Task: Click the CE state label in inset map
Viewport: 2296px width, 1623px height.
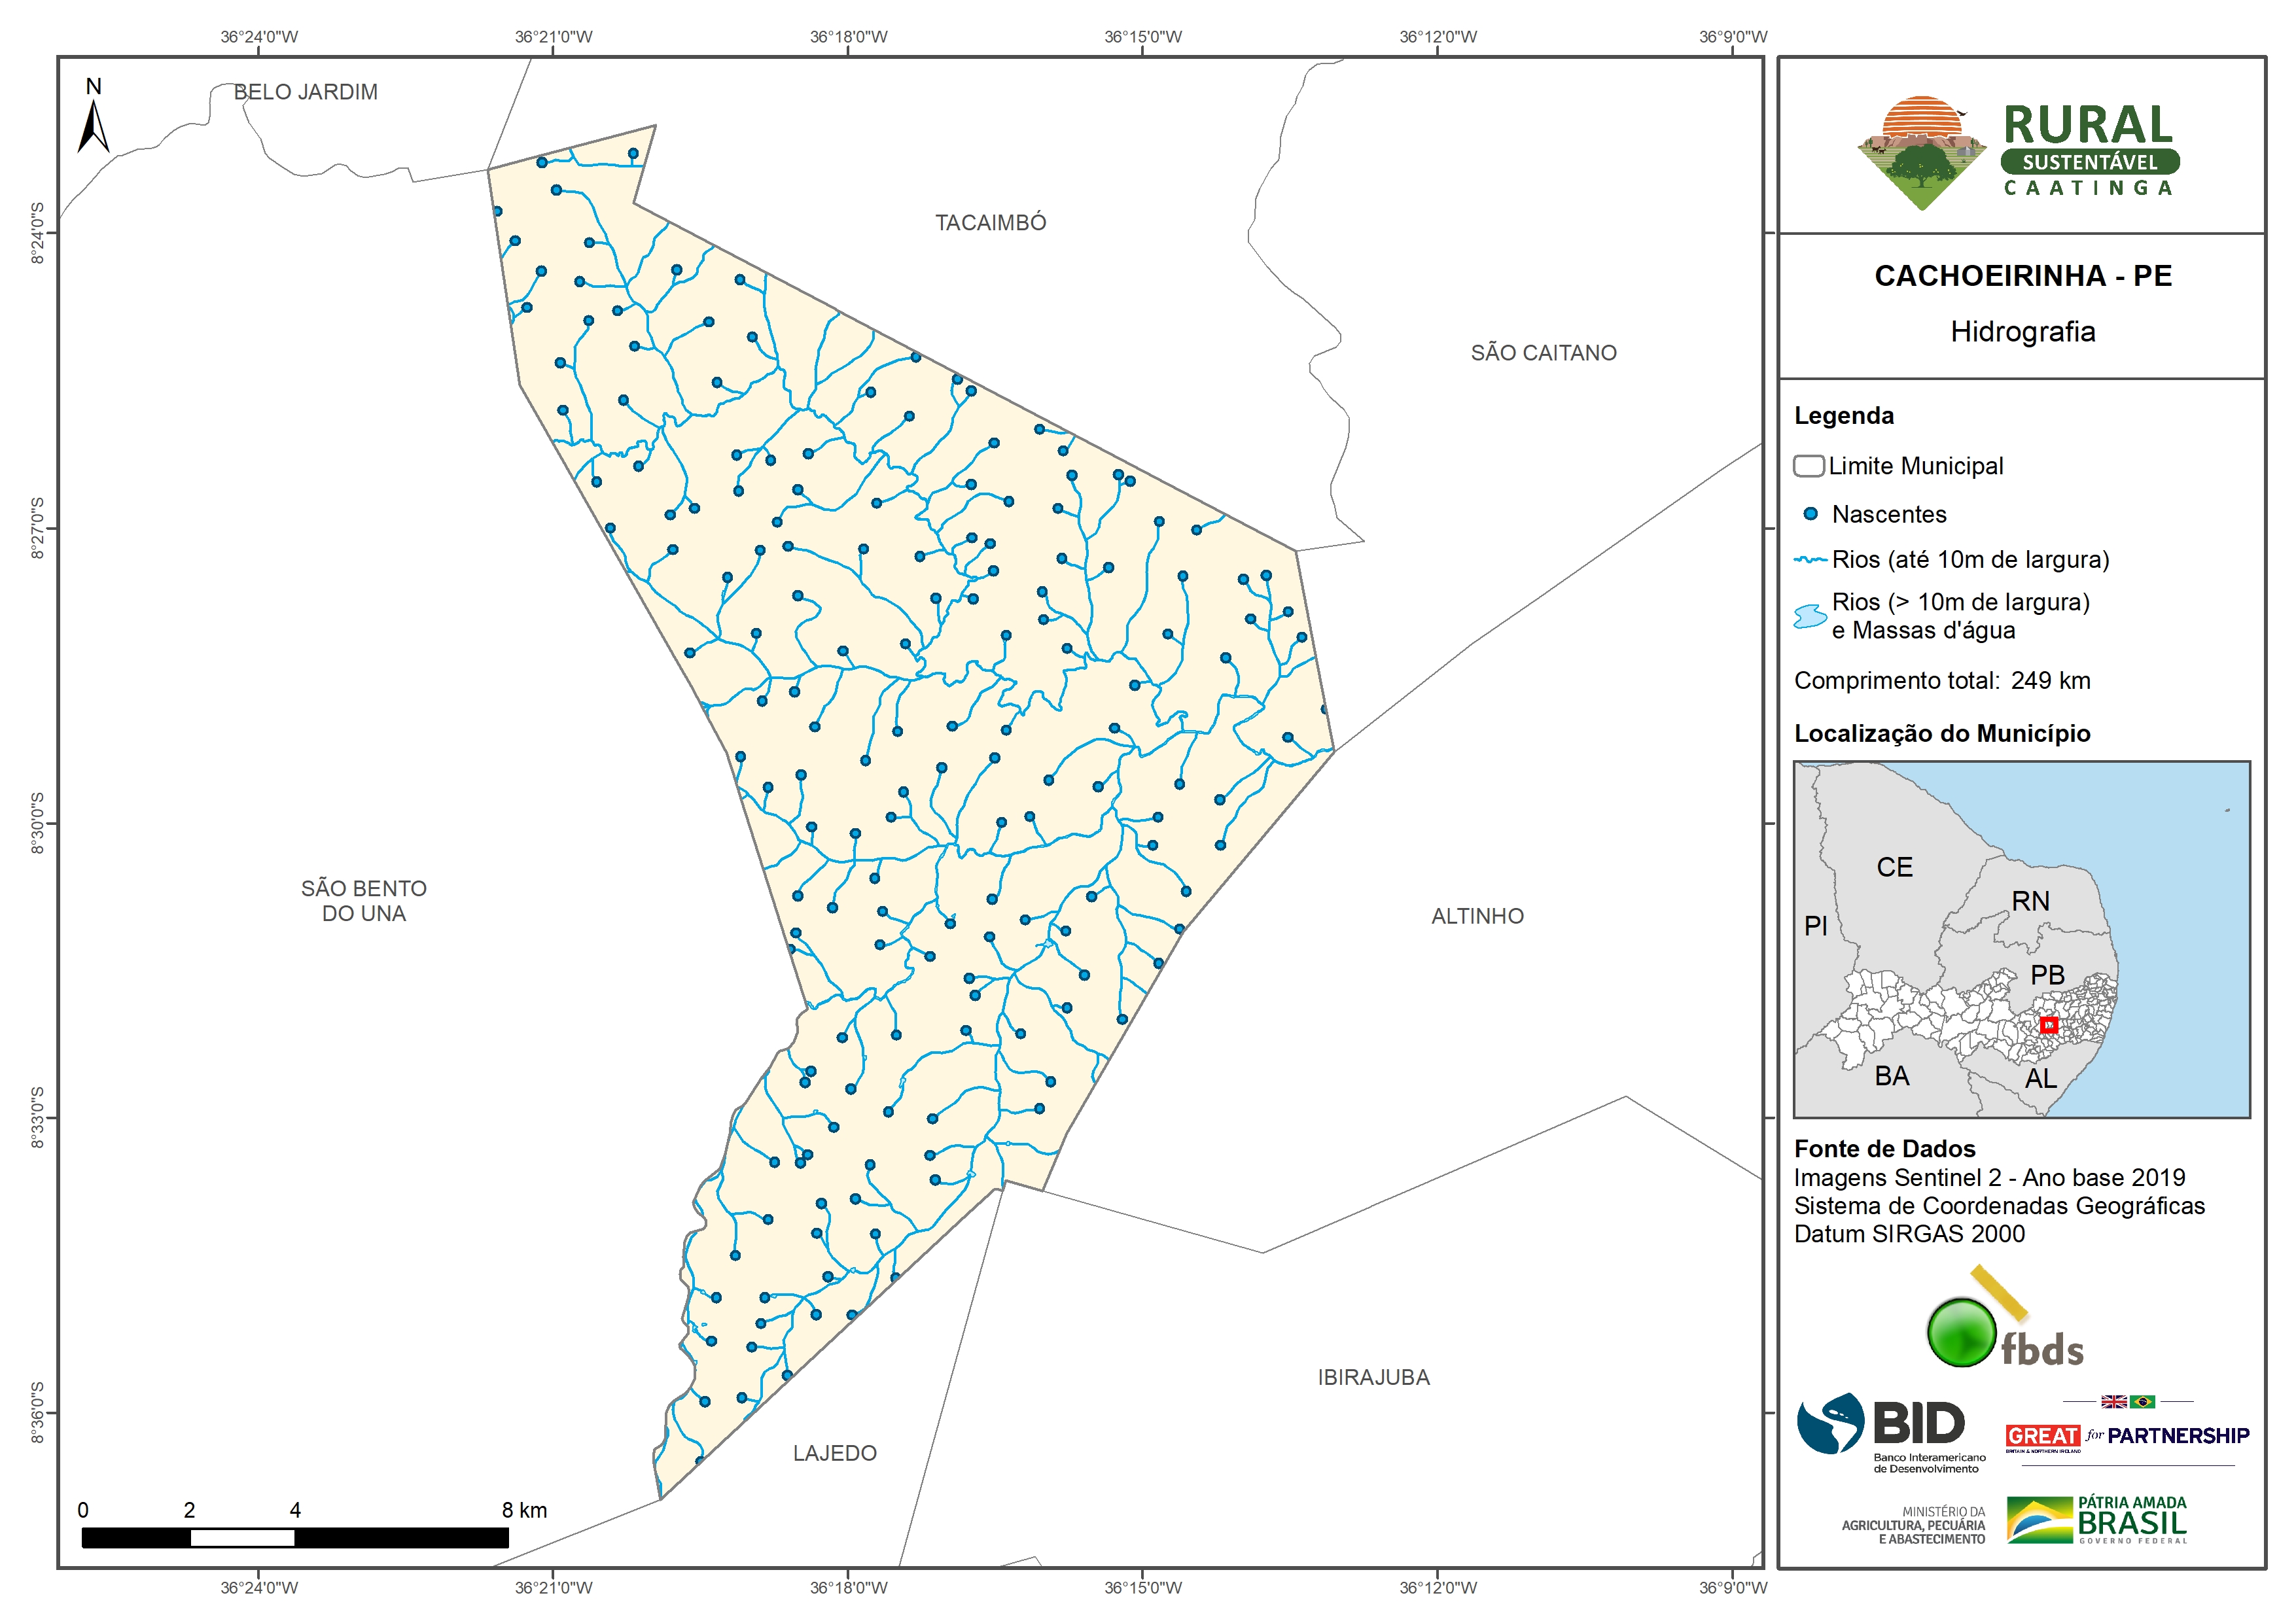Action: click(x=1894, y=867)
